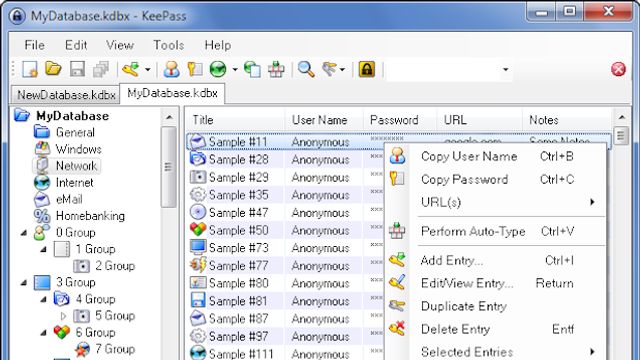Click the red close-database icon in toolbar
This screenshot has height=360, width=640.
point(618,69)
